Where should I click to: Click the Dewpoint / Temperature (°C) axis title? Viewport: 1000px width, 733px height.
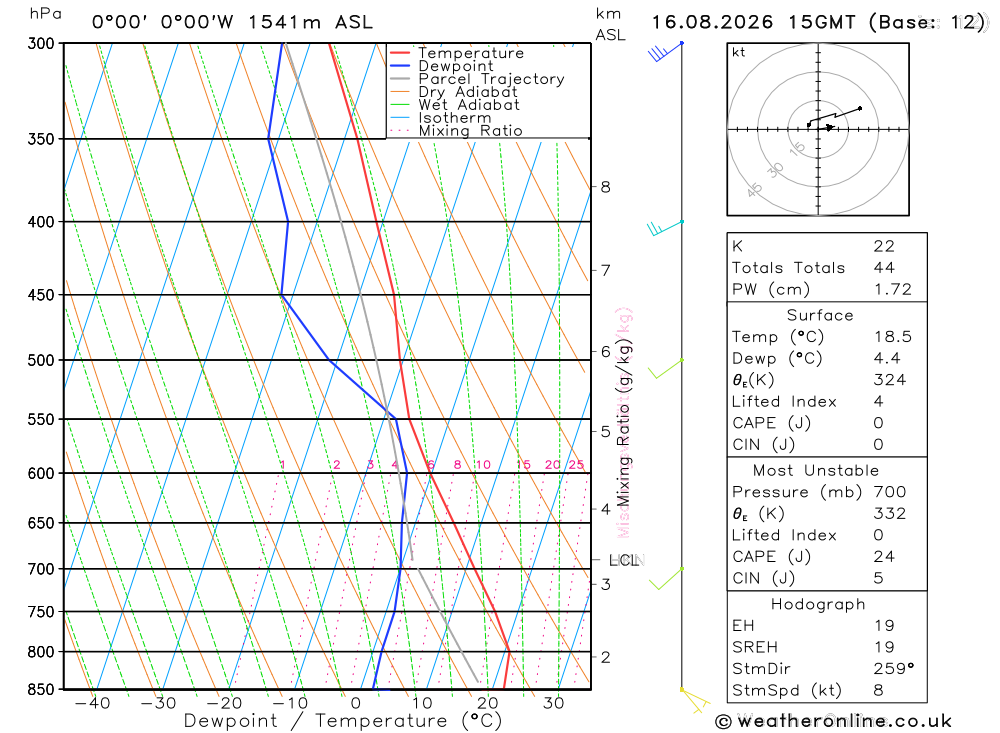[x=343, y=721]
